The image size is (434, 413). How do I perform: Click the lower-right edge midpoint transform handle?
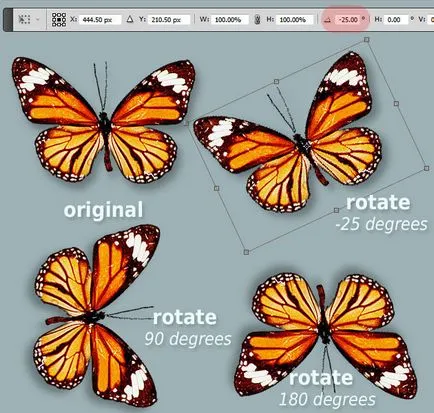[x=336, y=210]
